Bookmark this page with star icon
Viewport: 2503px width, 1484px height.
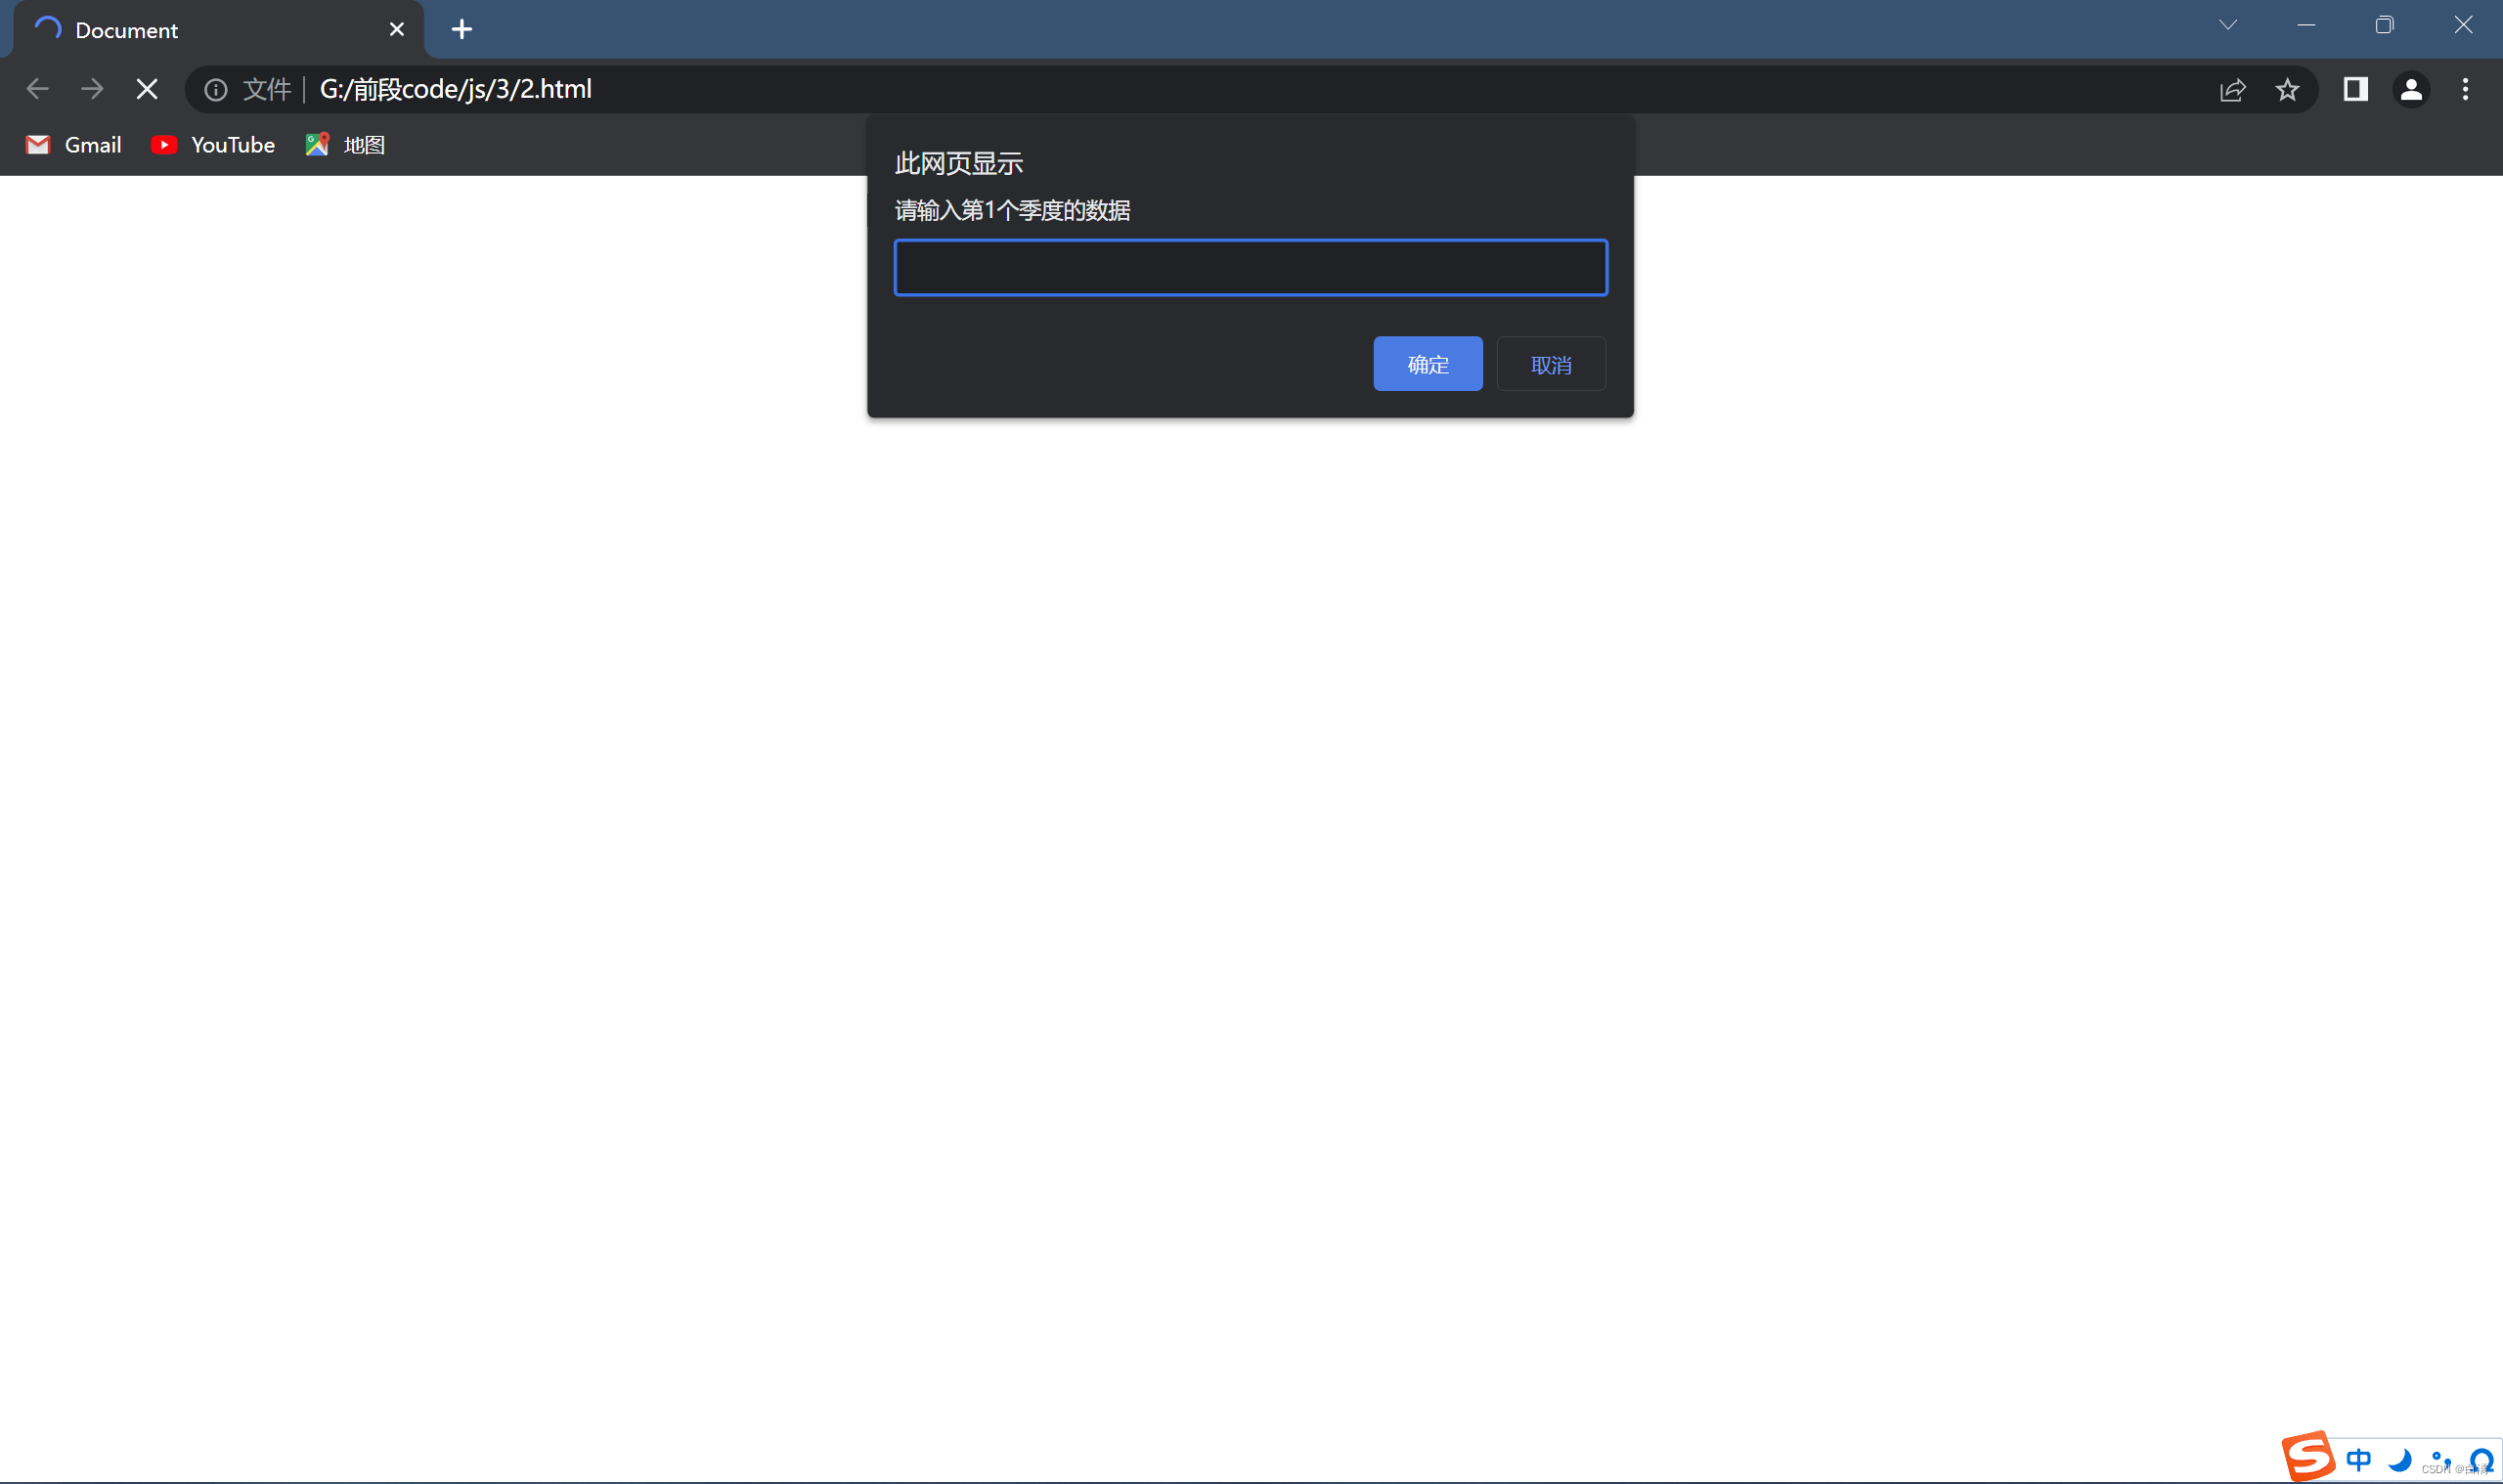click(x=2287, y=90)
